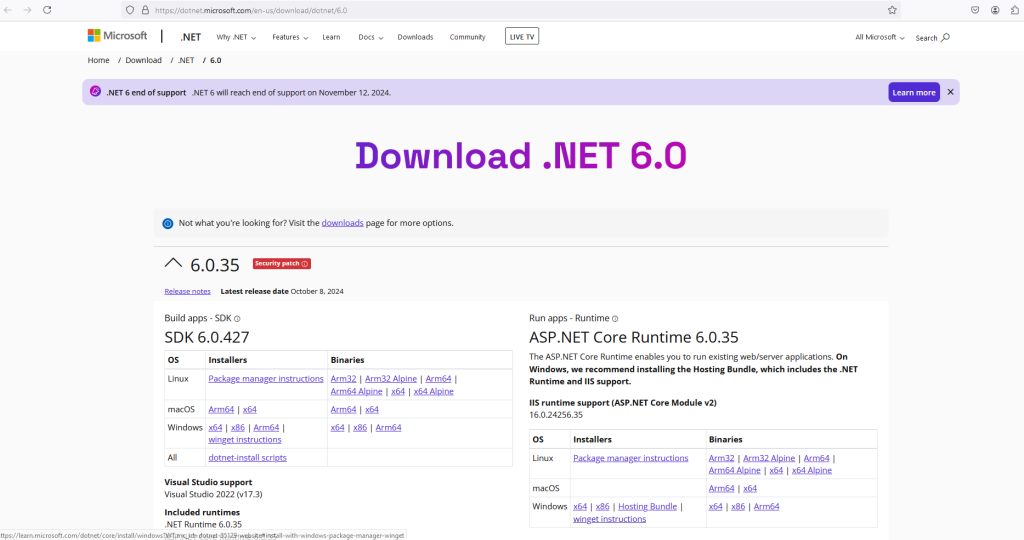Image resolution: width=1024 pixels, height=540 pixels.
Task: Click the padlock site security icon
Action: click(145, 10)
